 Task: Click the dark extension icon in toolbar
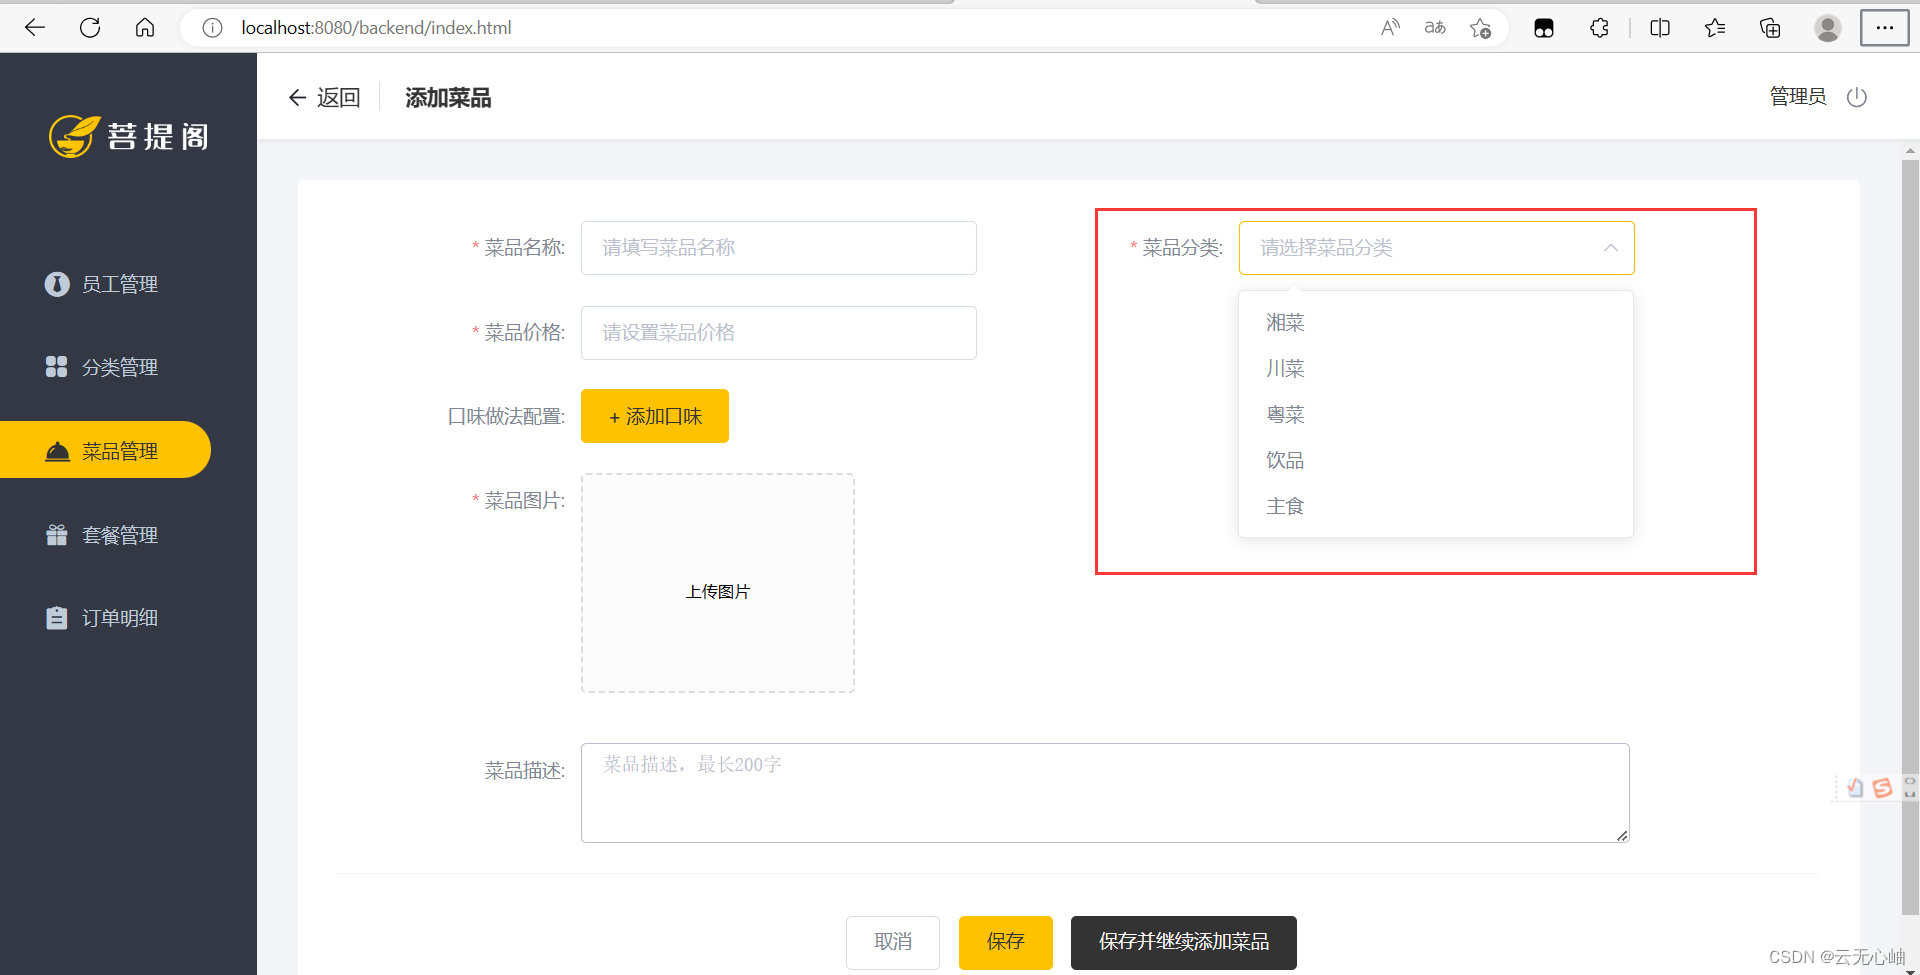point(1544,28)
